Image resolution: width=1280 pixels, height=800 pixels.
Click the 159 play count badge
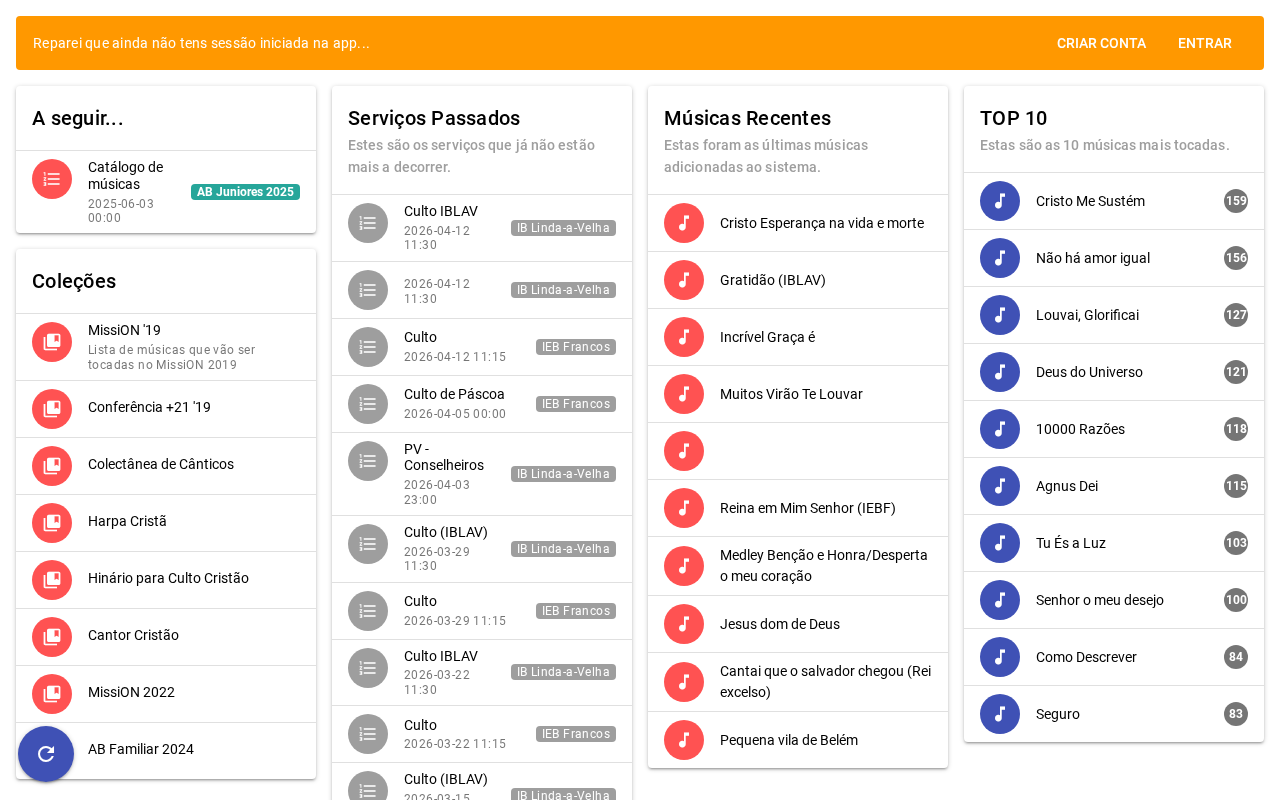click(1236, 201)
